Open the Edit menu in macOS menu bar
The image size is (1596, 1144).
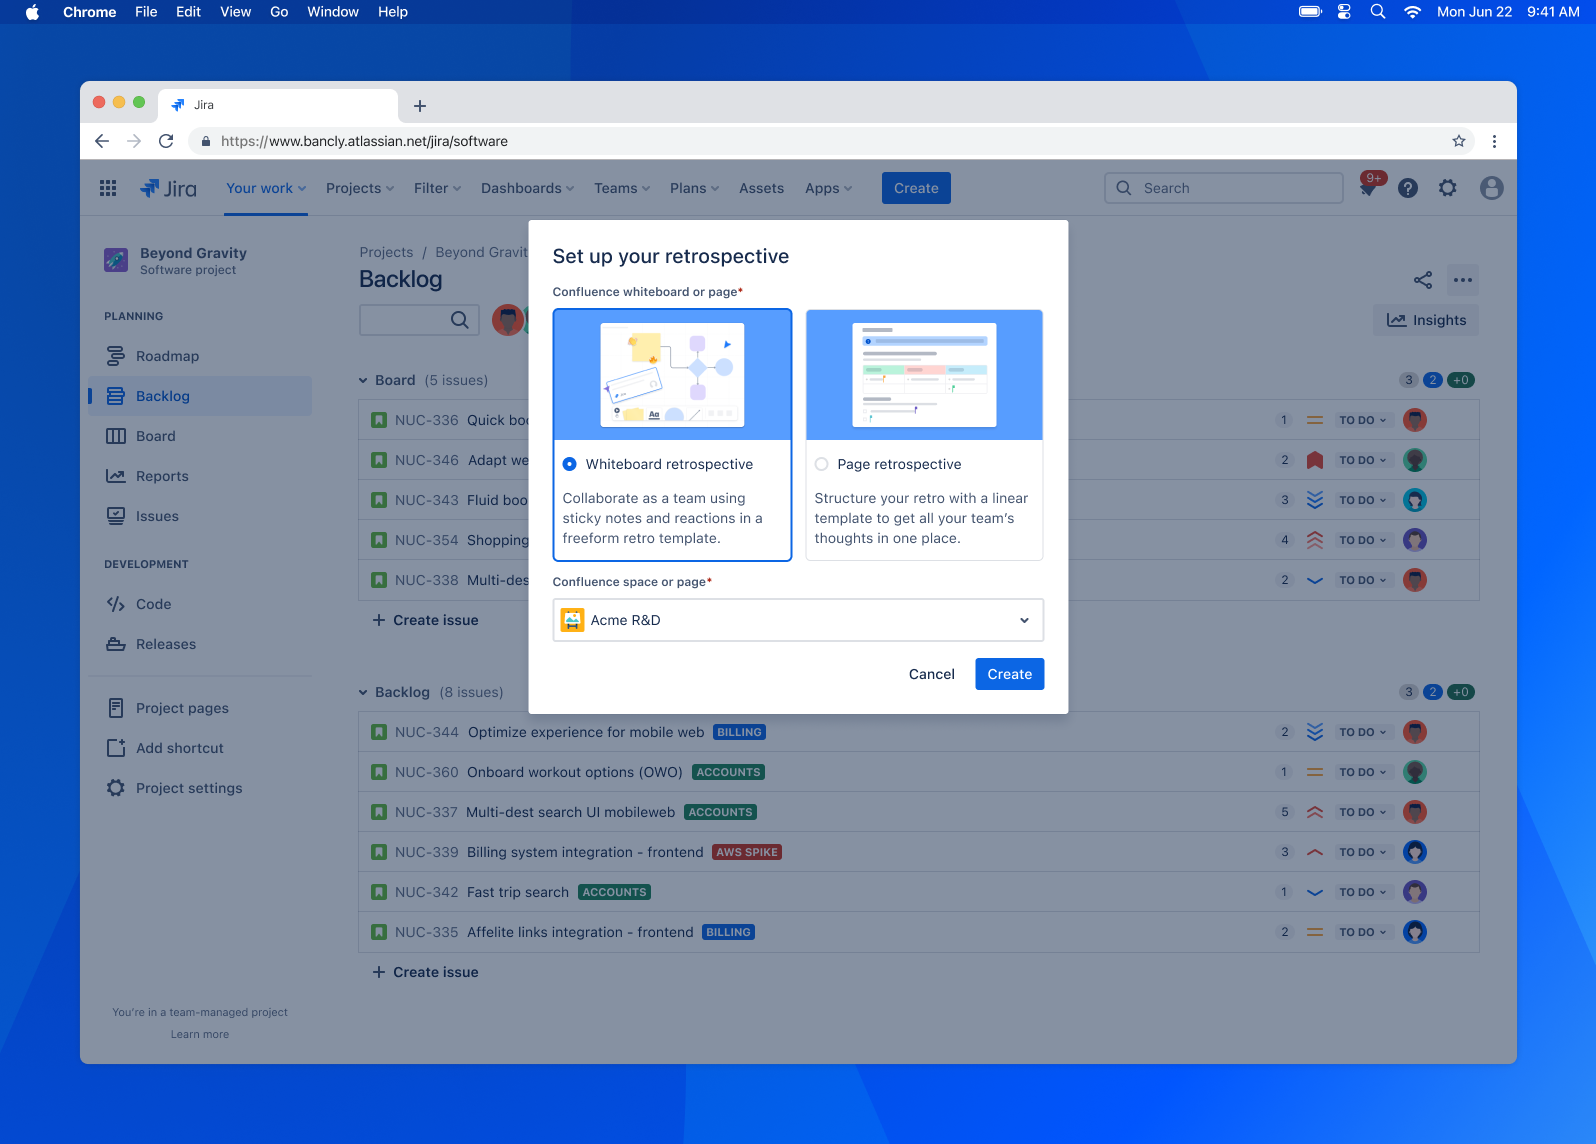[188, 12]
